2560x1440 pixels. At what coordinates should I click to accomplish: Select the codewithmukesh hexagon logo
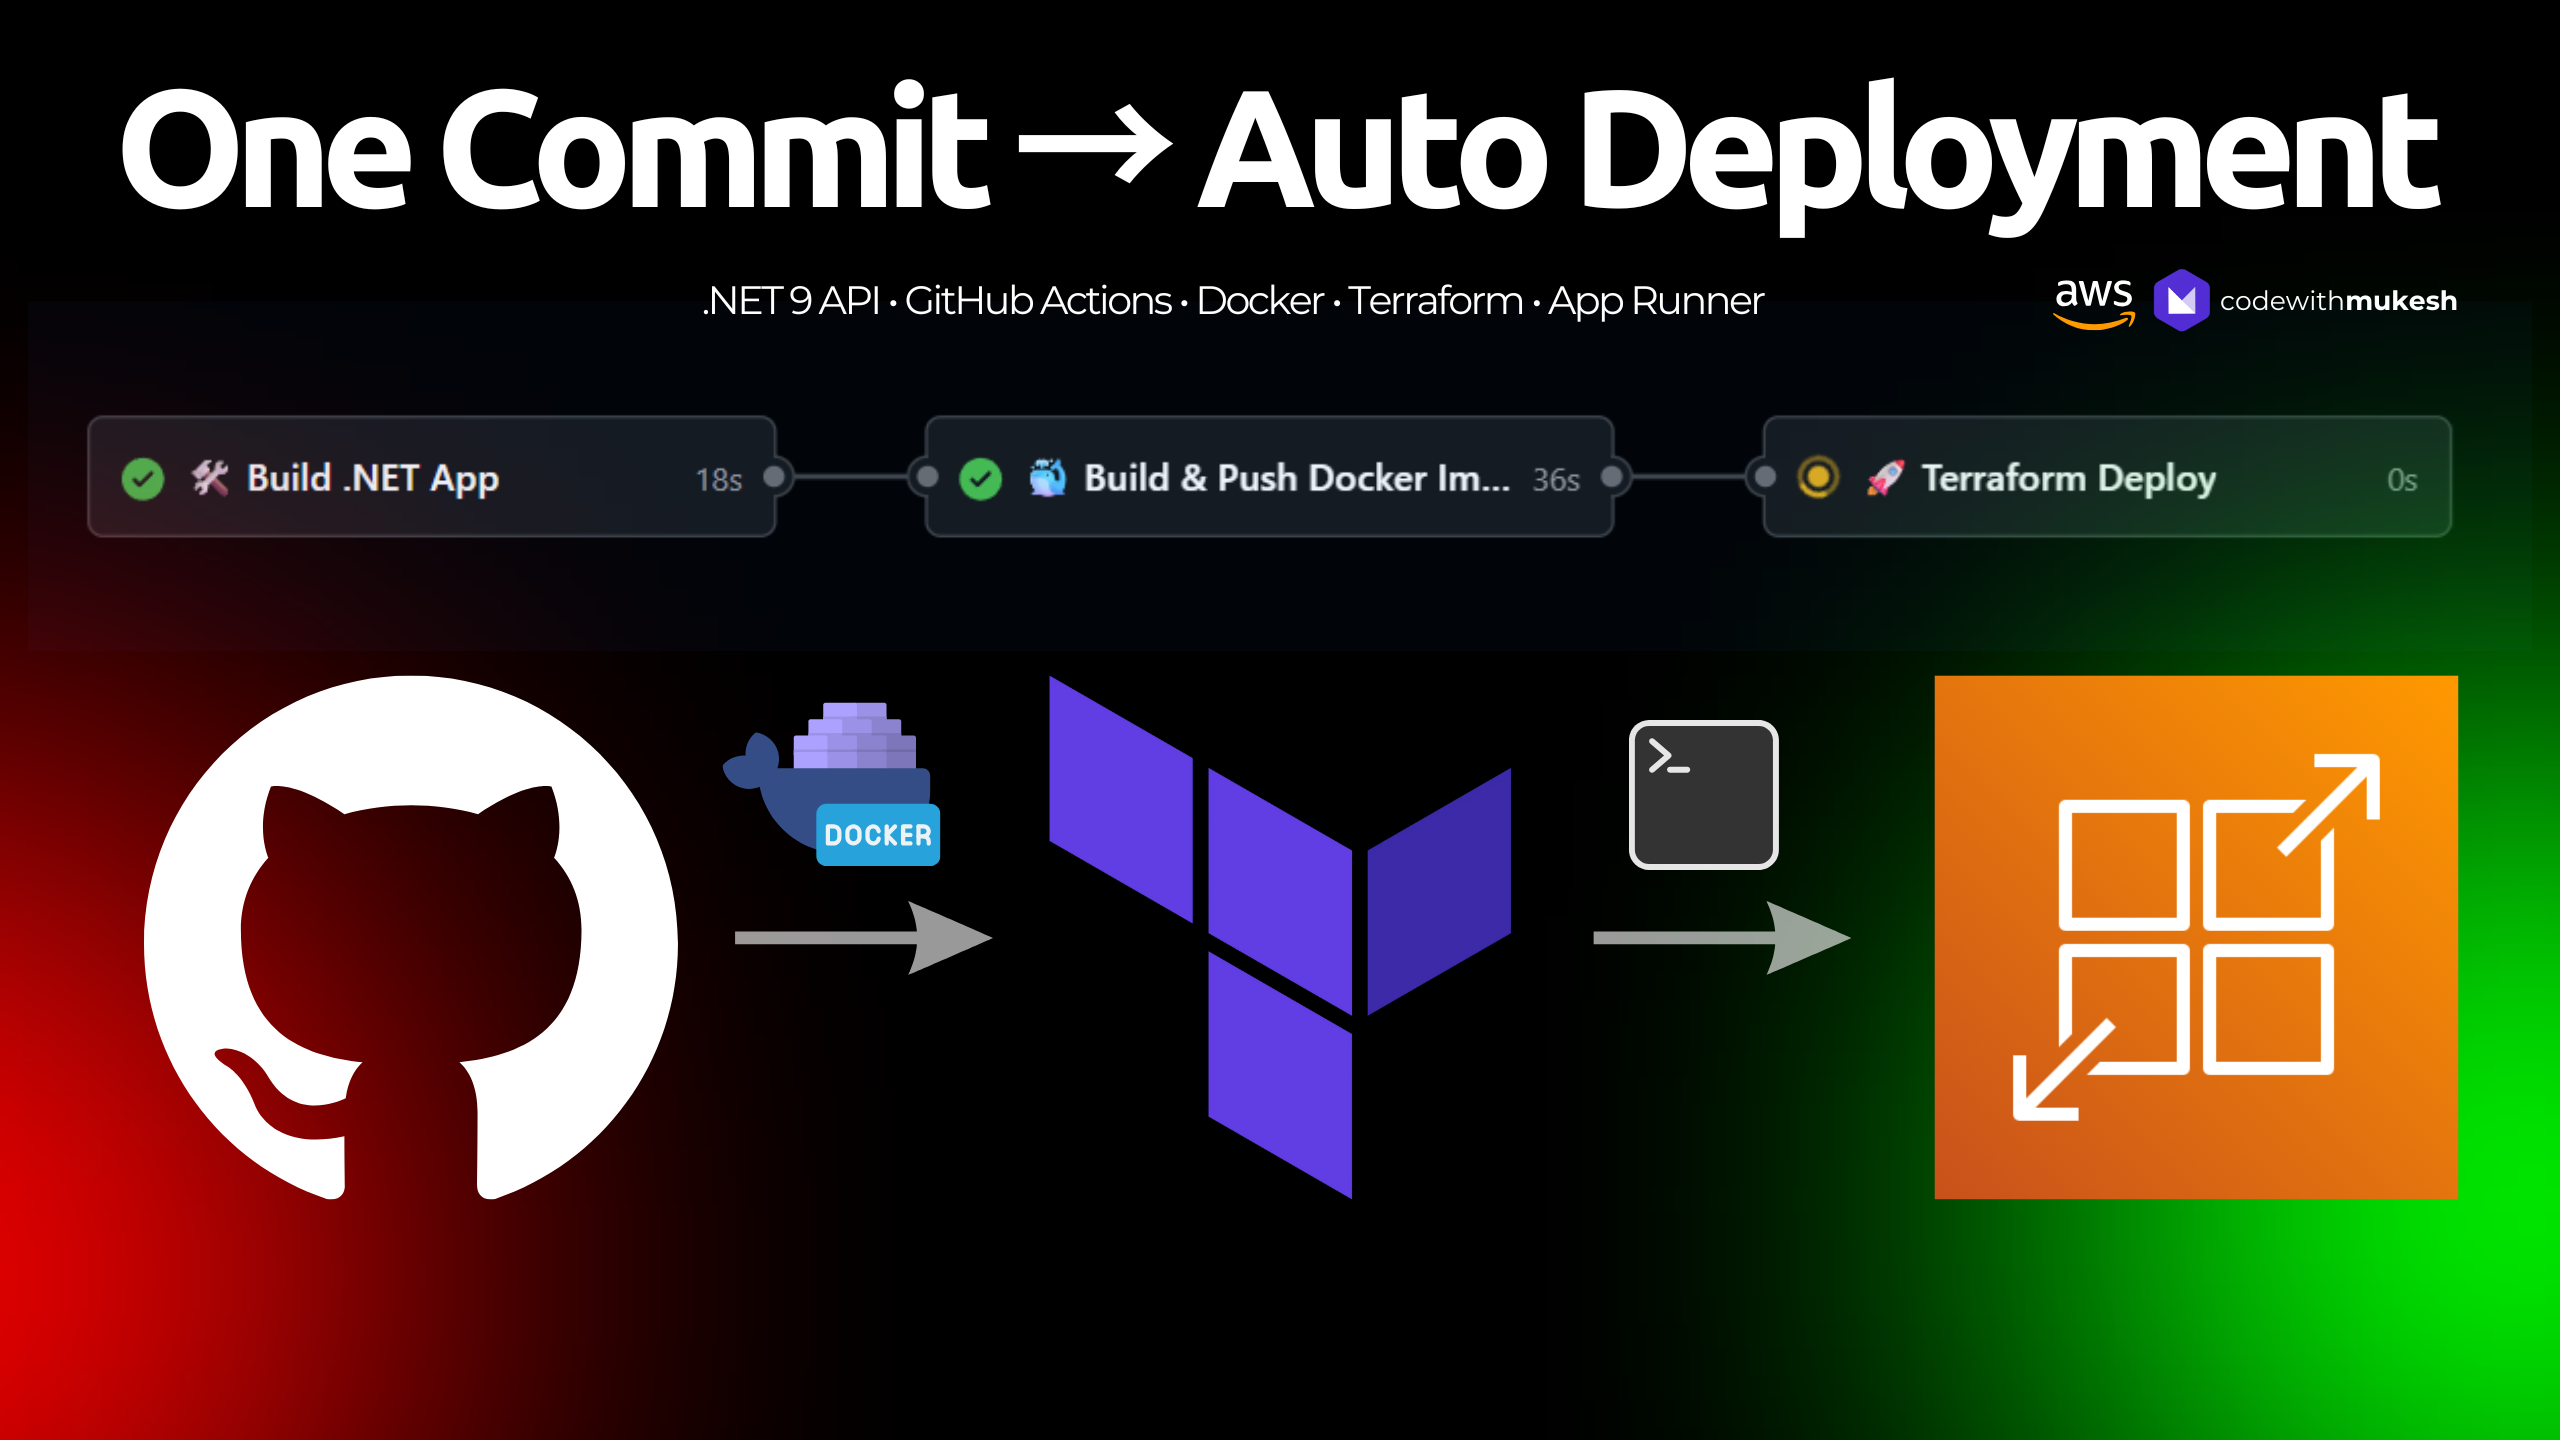[2180, 298]
